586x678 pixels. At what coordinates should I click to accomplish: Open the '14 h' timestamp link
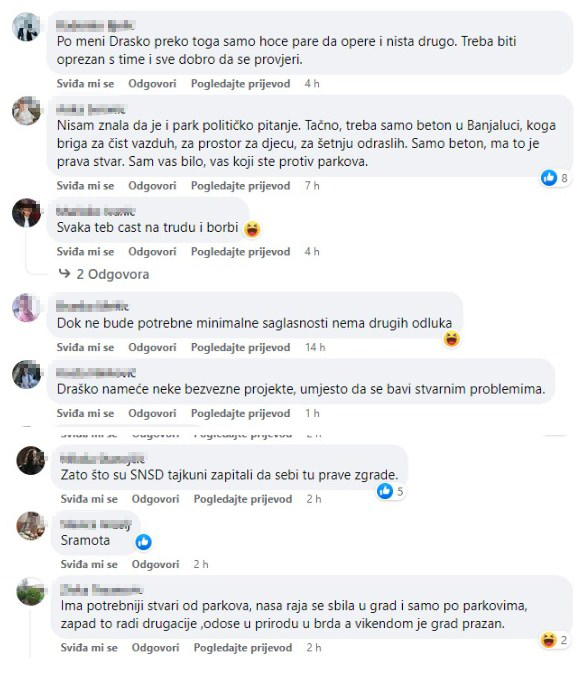point(315,347)
